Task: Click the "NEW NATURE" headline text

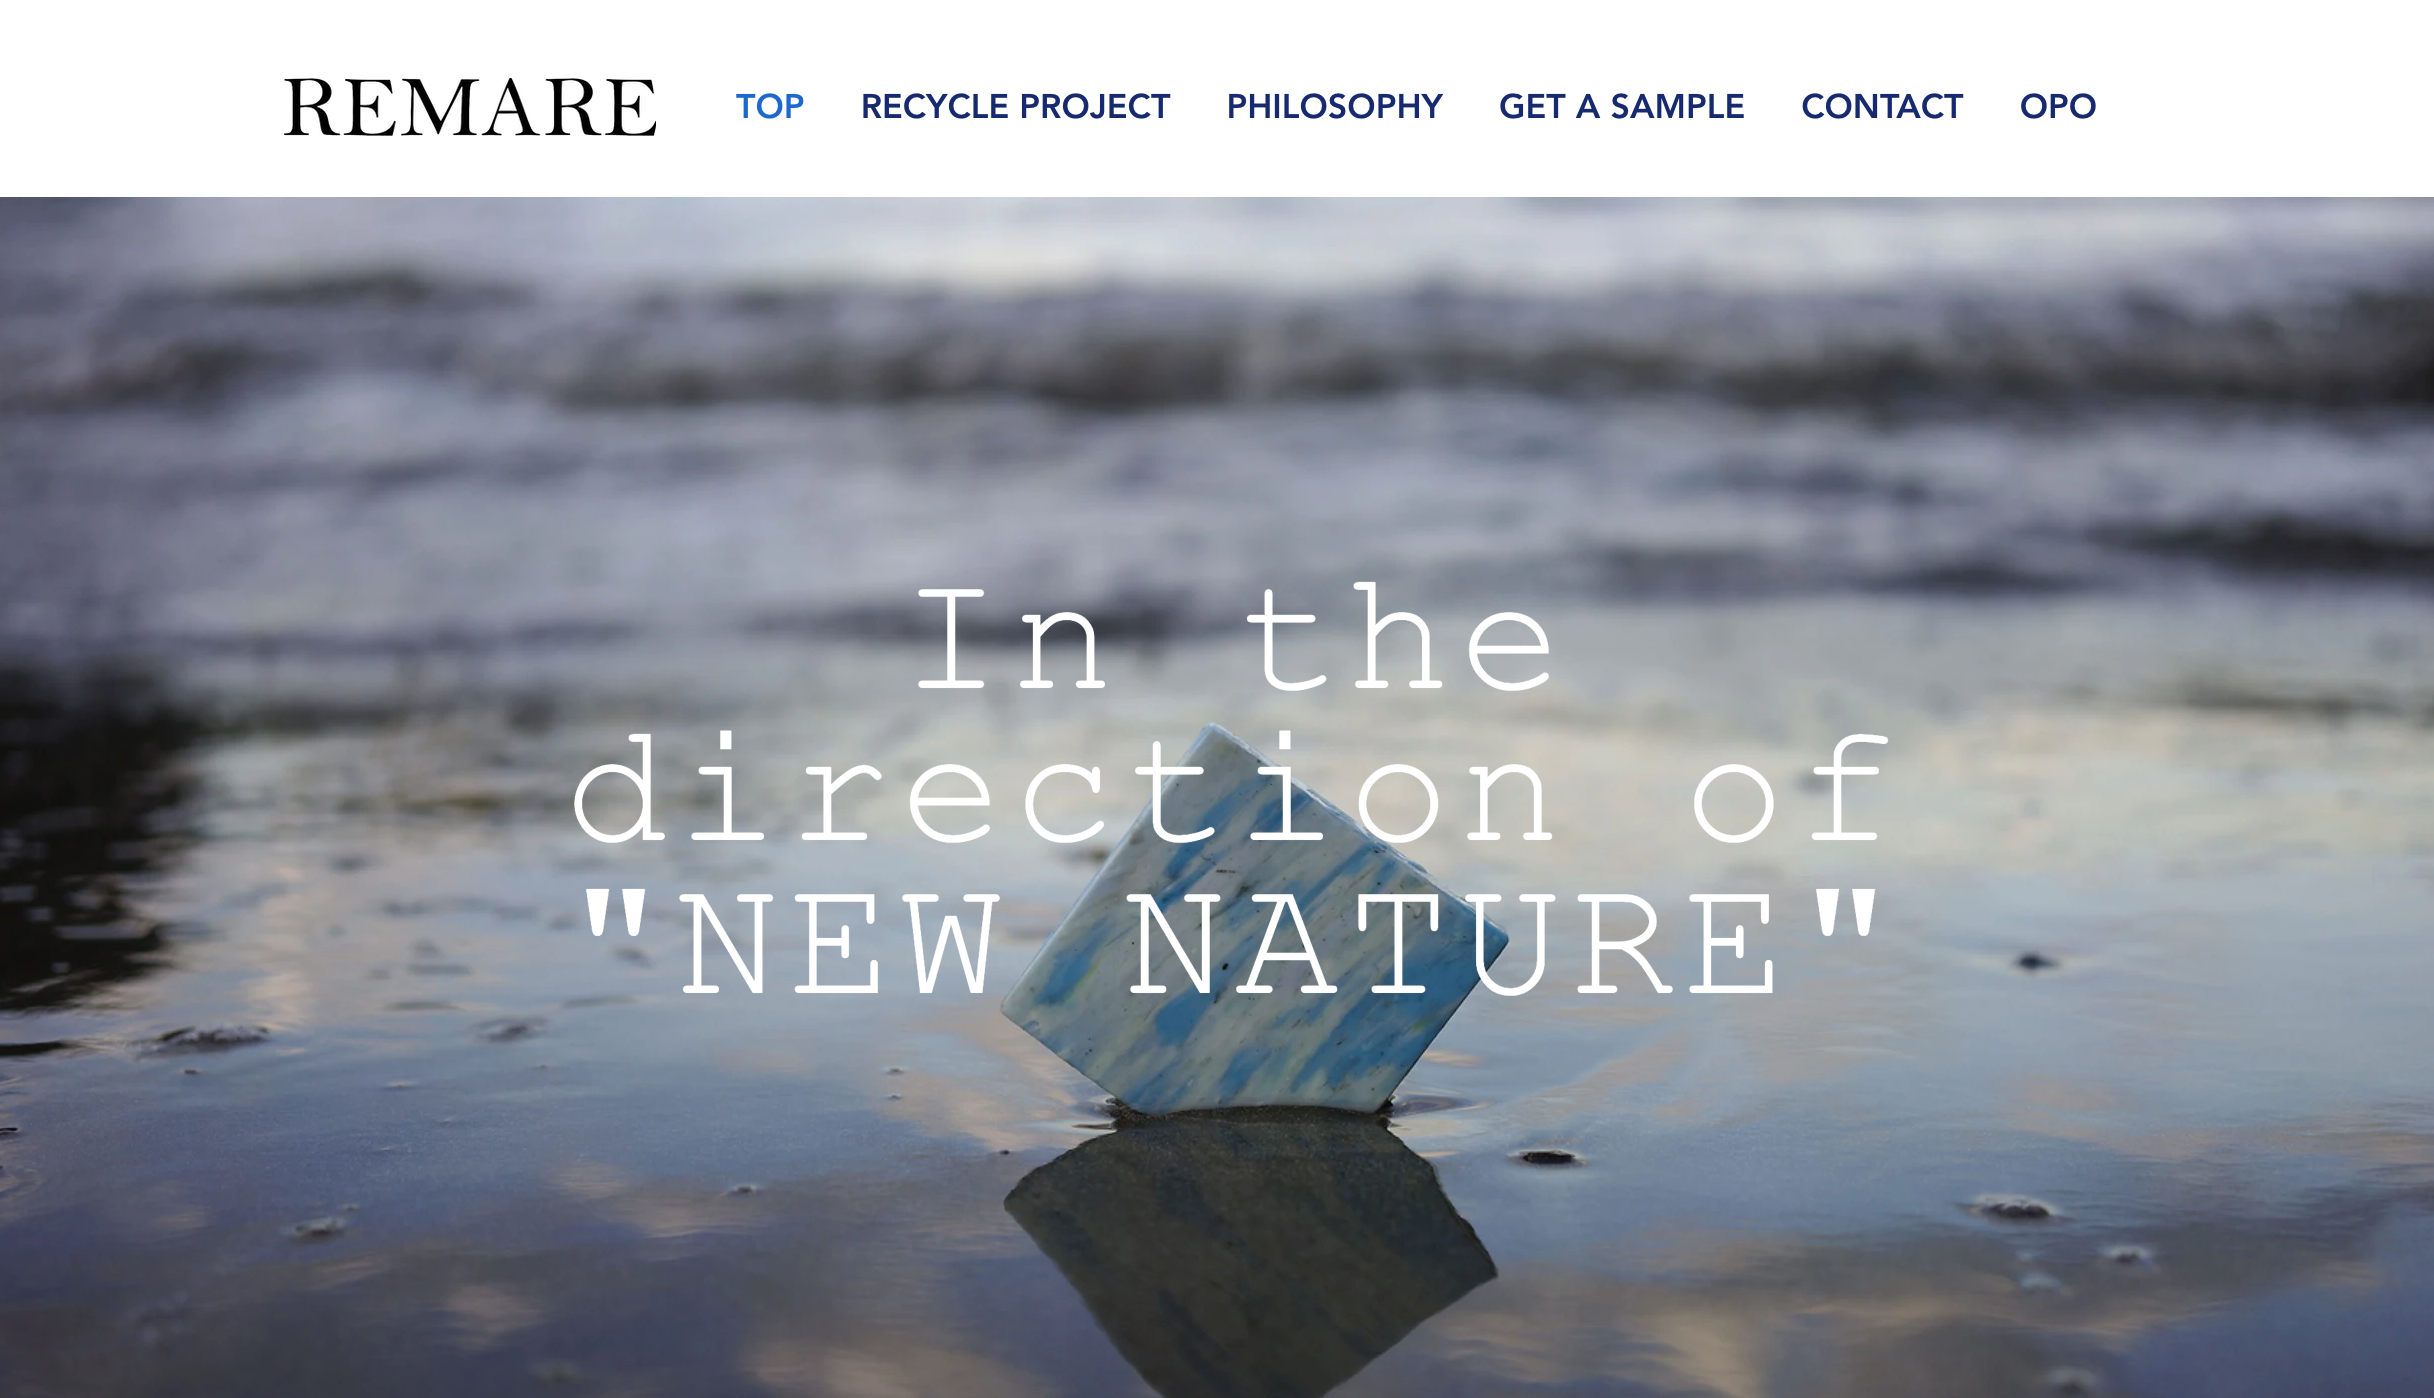Action: pos(1230,944)
